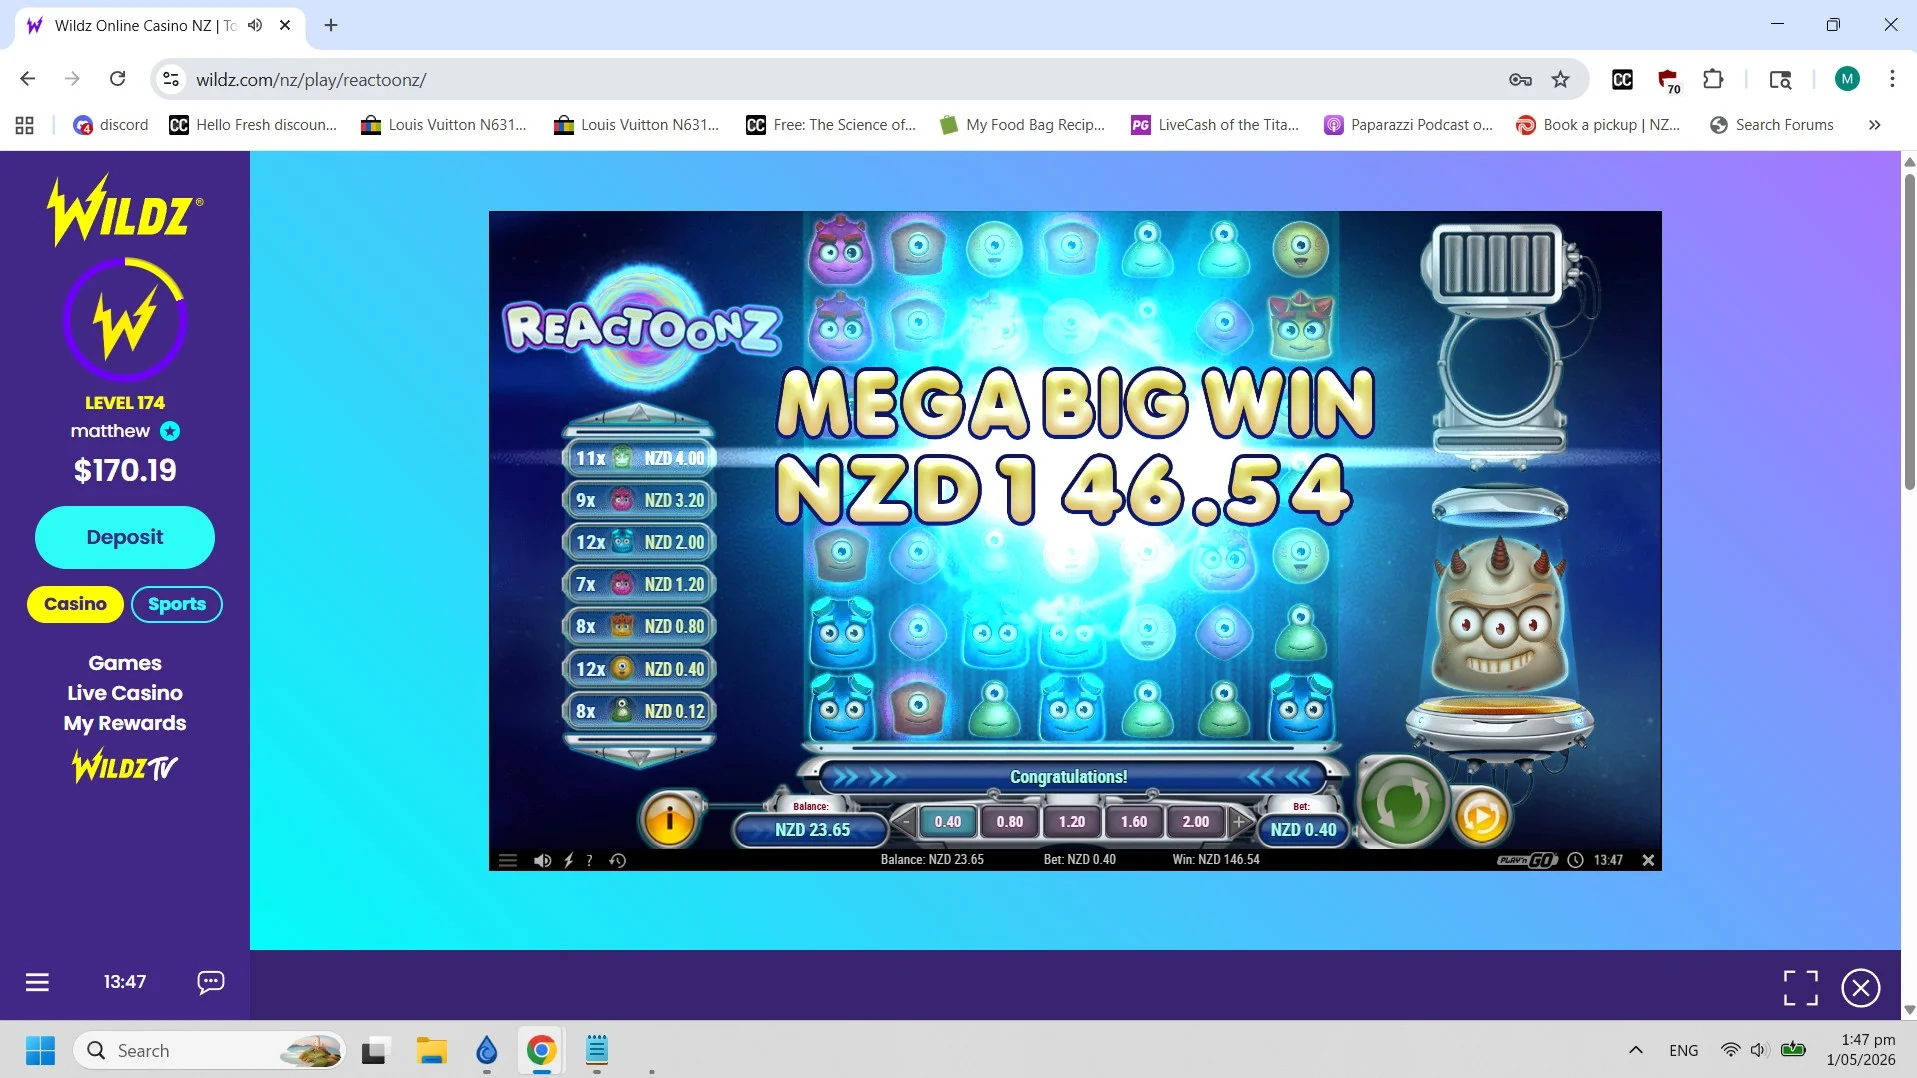This screenshot has width=1917, height=1078.
Task: Open the My Rewards menu item
Action: coord(125,723)
